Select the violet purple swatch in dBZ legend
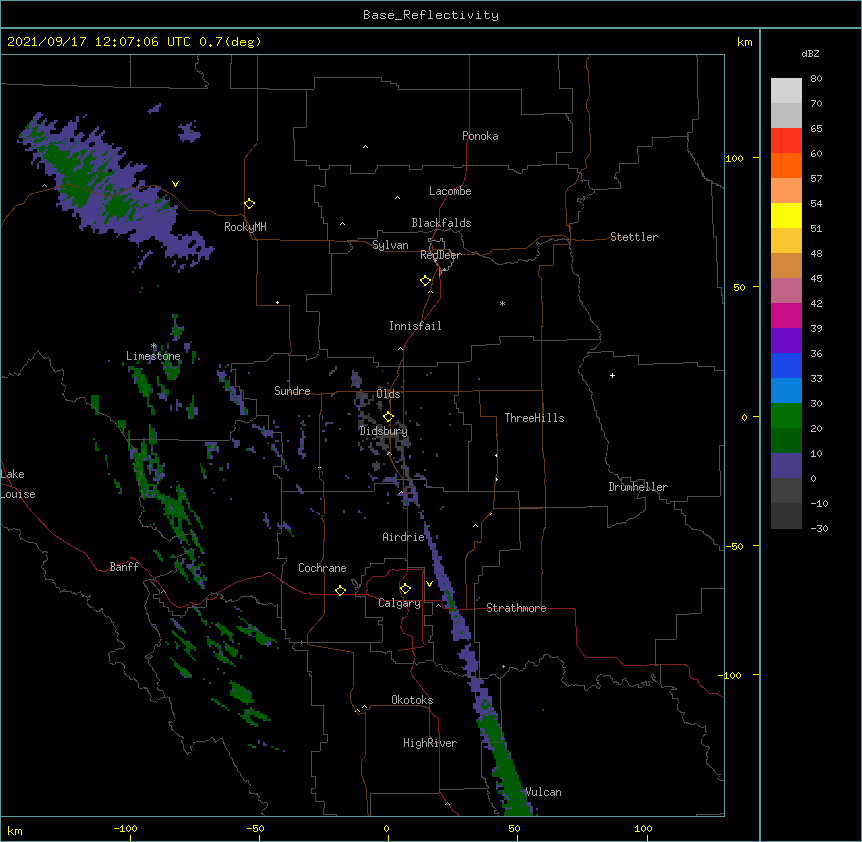Image resolution: width=862 pixels, height=842 pixels. (786, 341)
